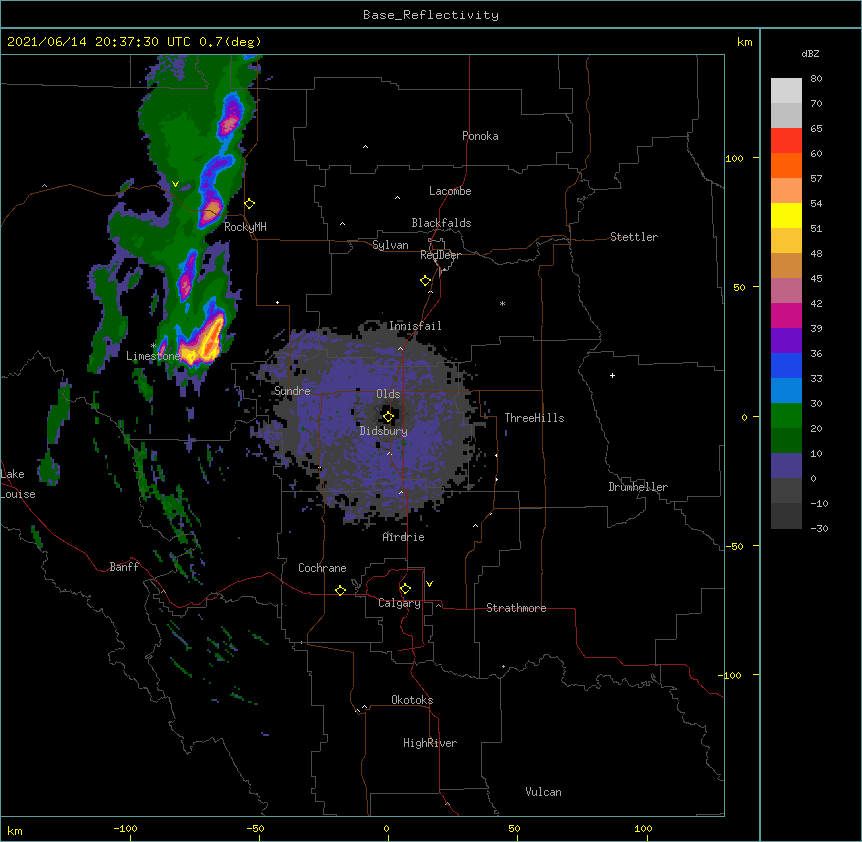Viewport: 862px width, 842px height.
Task: Click the RockyMH label
Action: 245,227
